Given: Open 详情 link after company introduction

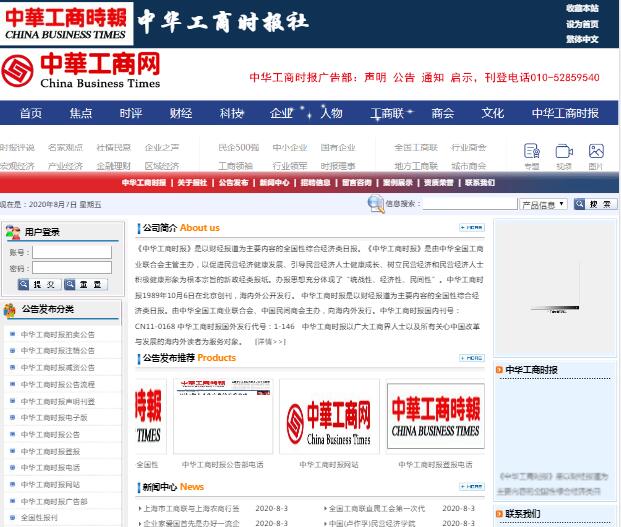Looking at the screenshot, I should (270, 342).
